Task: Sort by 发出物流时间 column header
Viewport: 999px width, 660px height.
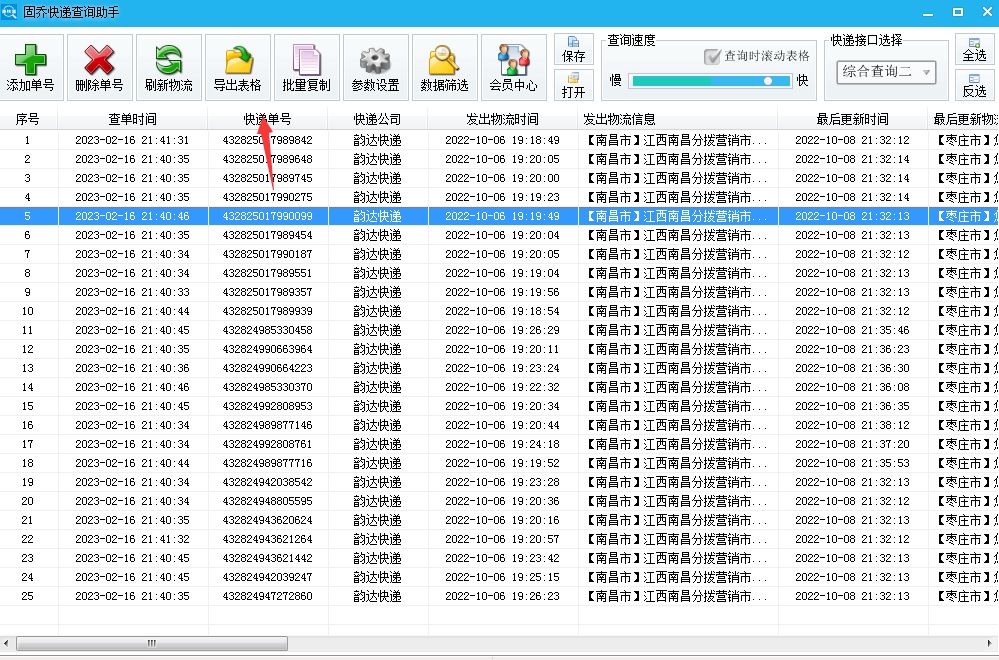Action: click(503, 119)
